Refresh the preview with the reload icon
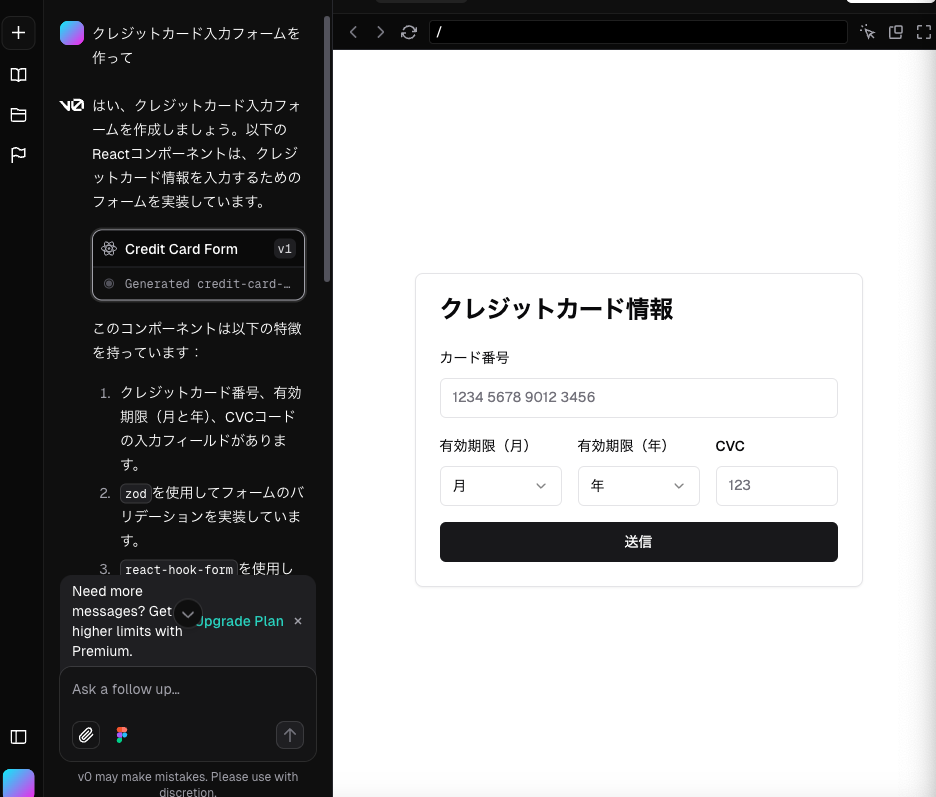The image size is (936, 797). pyautogui.click(x=408, y=32)
